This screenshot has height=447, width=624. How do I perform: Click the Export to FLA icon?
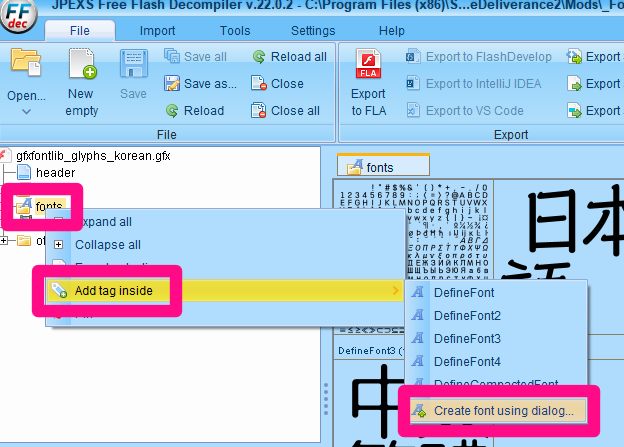[x=368, y=64]
